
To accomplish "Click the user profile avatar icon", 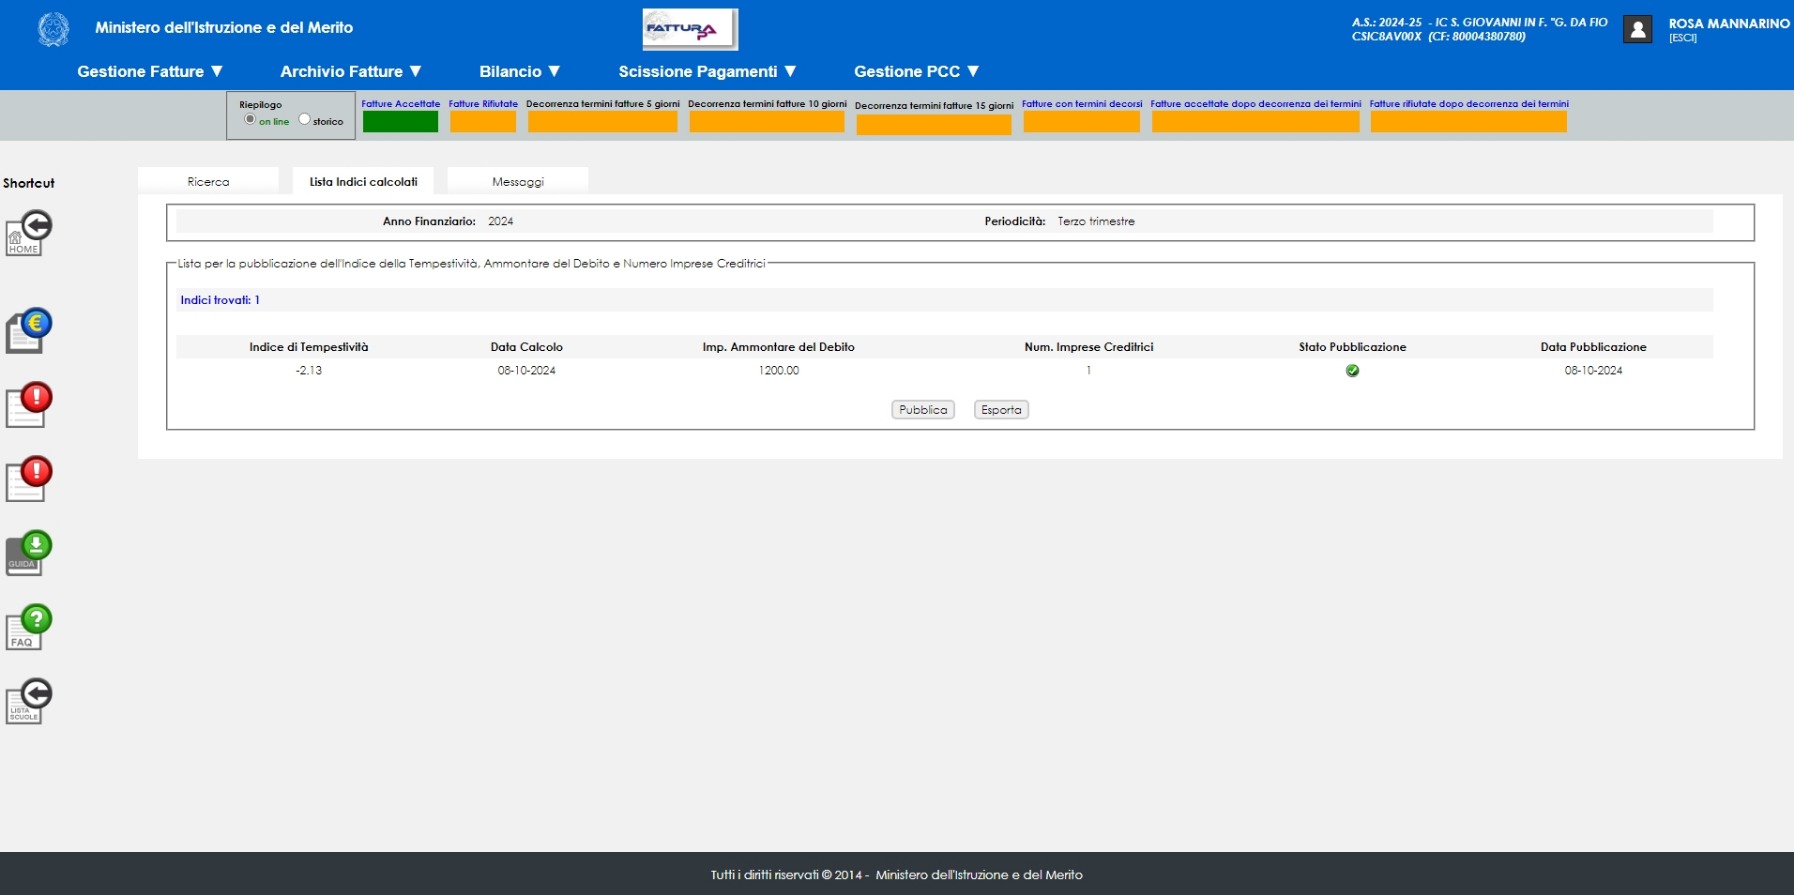I will (x=1637, y=30).
